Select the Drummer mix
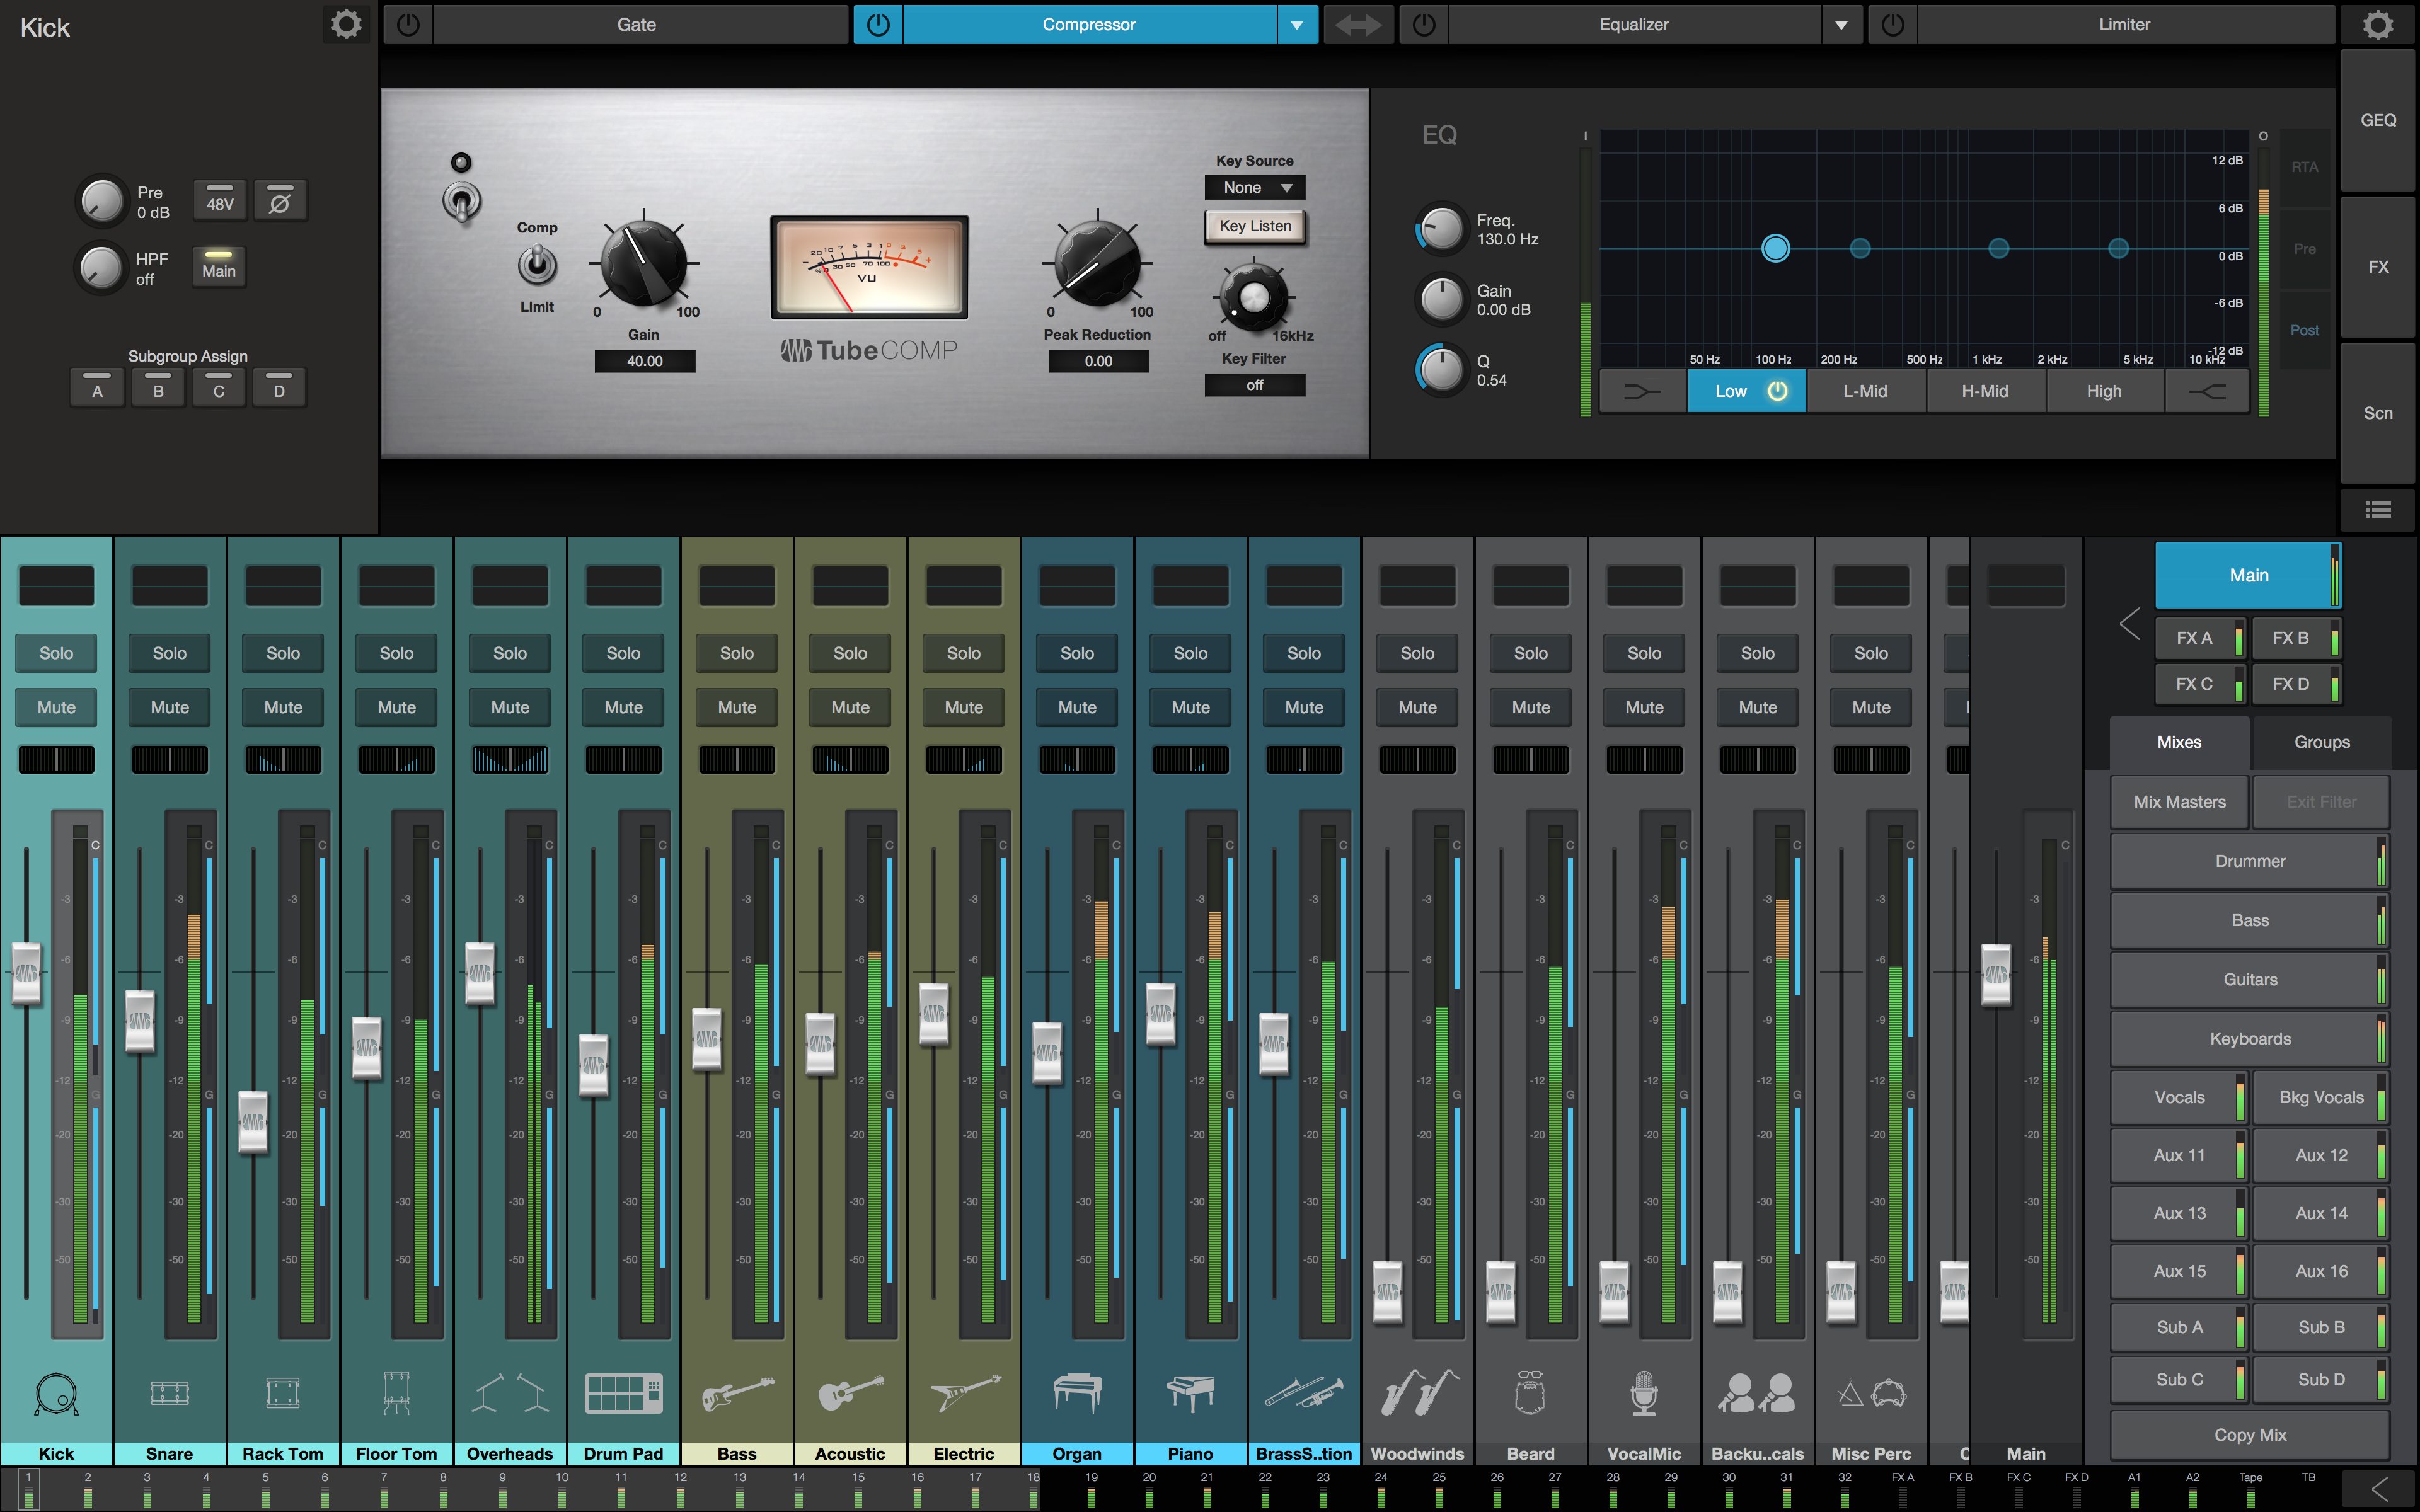Image resolution: width=2420 pixels, height=1512 pixels. [2250, 861]
